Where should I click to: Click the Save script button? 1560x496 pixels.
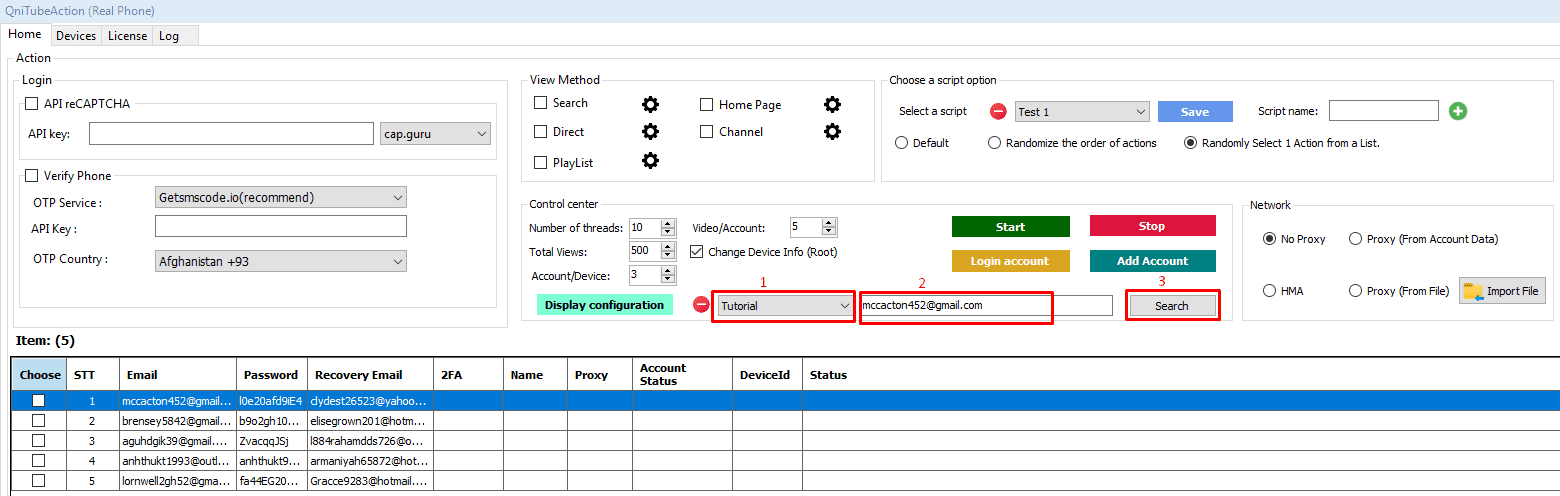point(1195,112)
